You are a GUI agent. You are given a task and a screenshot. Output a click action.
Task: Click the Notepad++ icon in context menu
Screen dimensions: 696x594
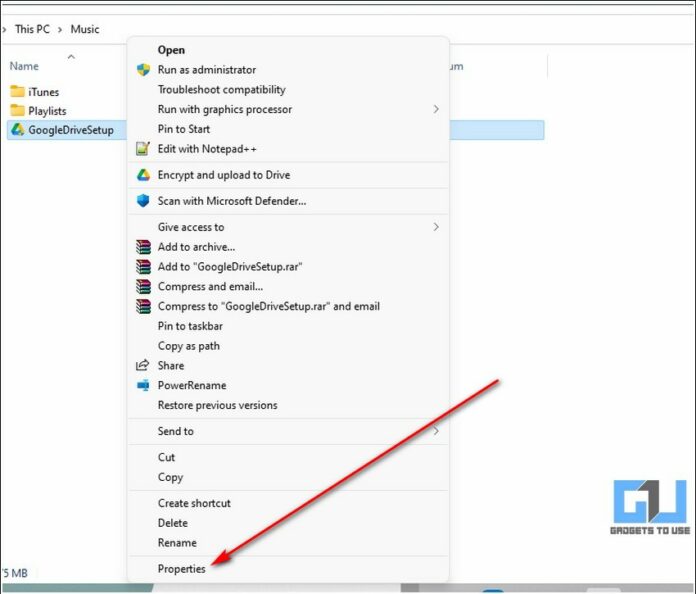143,149
